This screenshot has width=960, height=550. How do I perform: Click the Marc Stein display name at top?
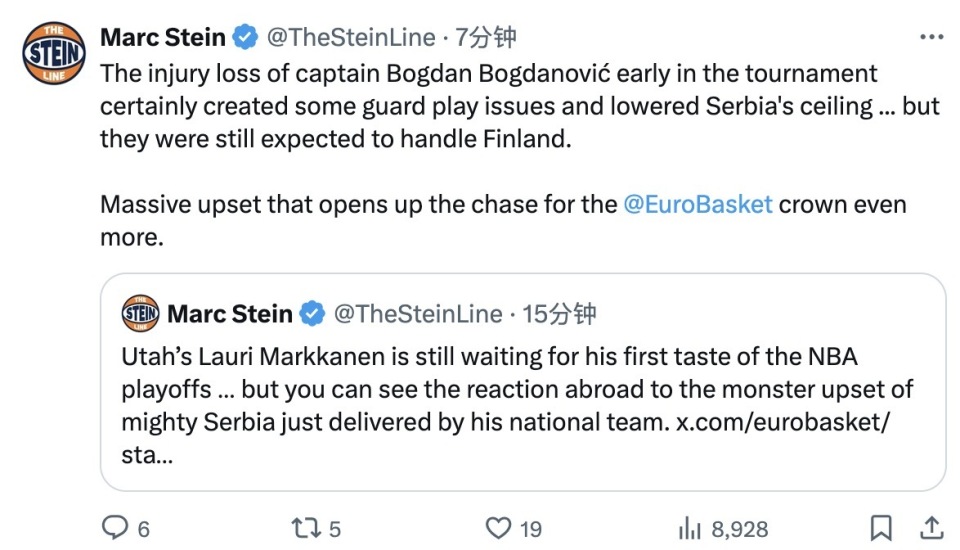[x=163, y=38]
